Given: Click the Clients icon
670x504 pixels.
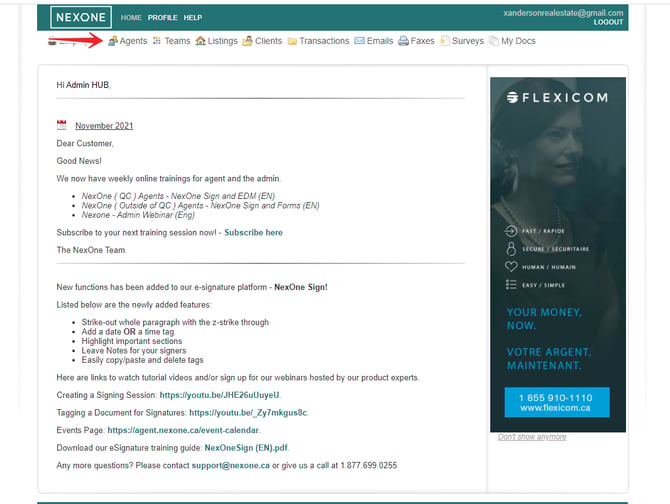Looking at the screenshot, I should pyautogui.click(x=247, y=41).
